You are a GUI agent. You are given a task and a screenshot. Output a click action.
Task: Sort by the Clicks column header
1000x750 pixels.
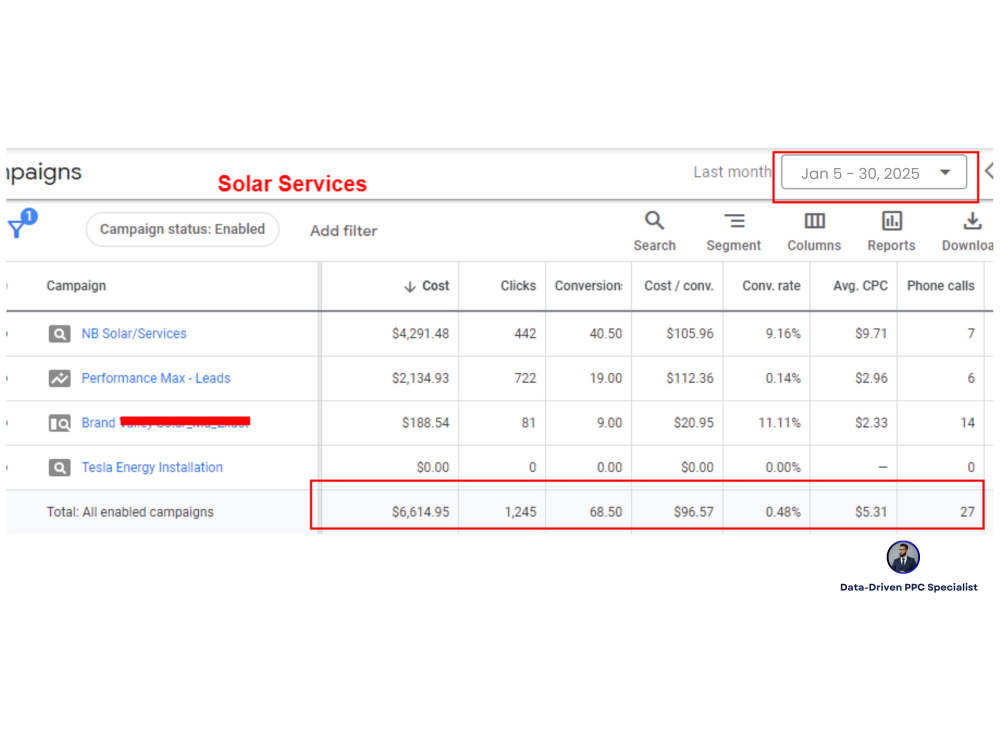pos(518,286)
